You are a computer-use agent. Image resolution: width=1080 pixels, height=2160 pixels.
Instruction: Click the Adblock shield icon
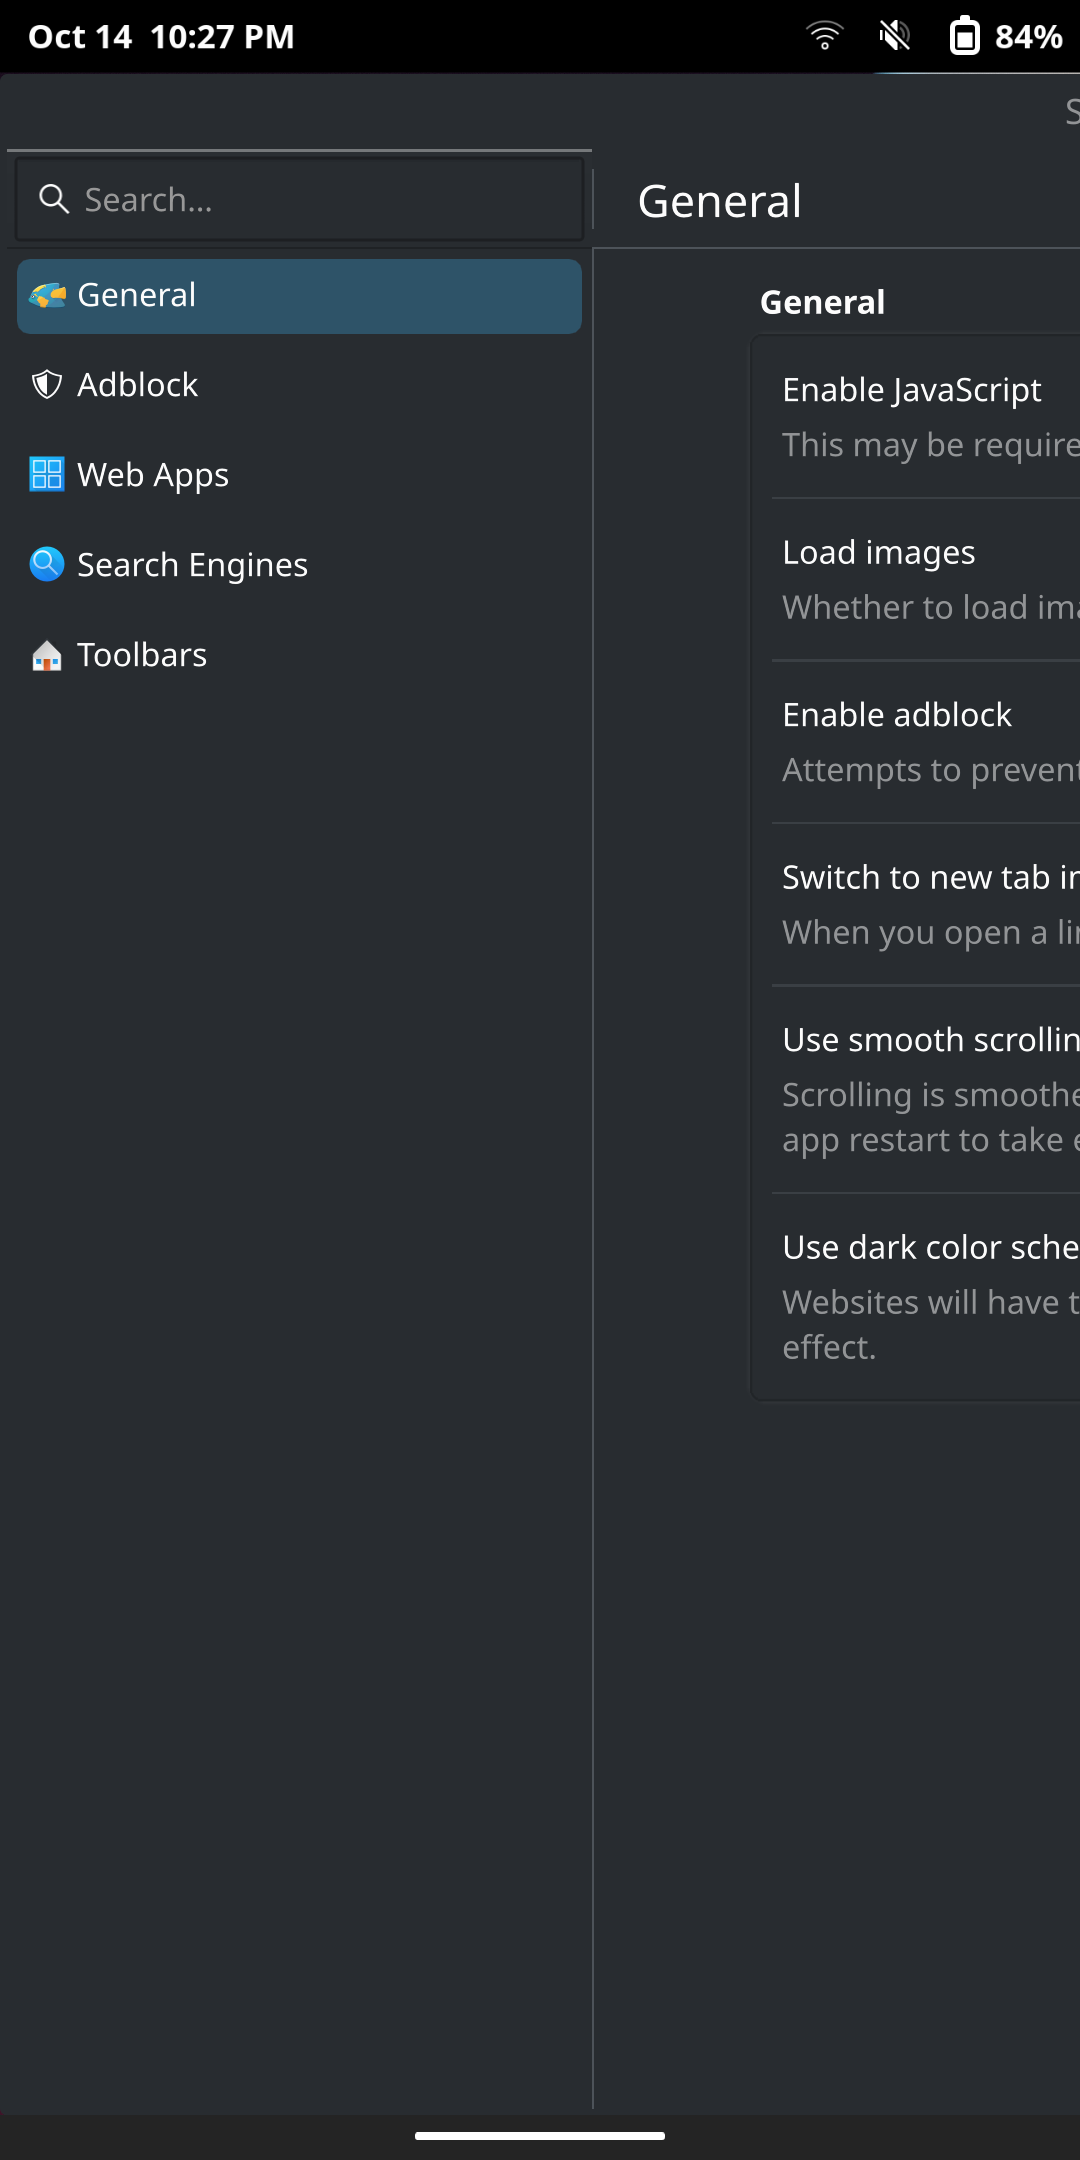pos(47,385)
